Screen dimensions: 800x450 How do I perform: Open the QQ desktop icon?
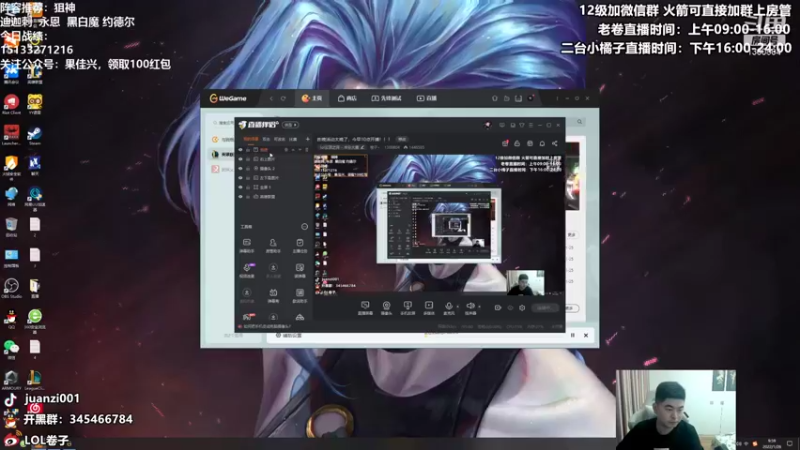tap(11, 319)
